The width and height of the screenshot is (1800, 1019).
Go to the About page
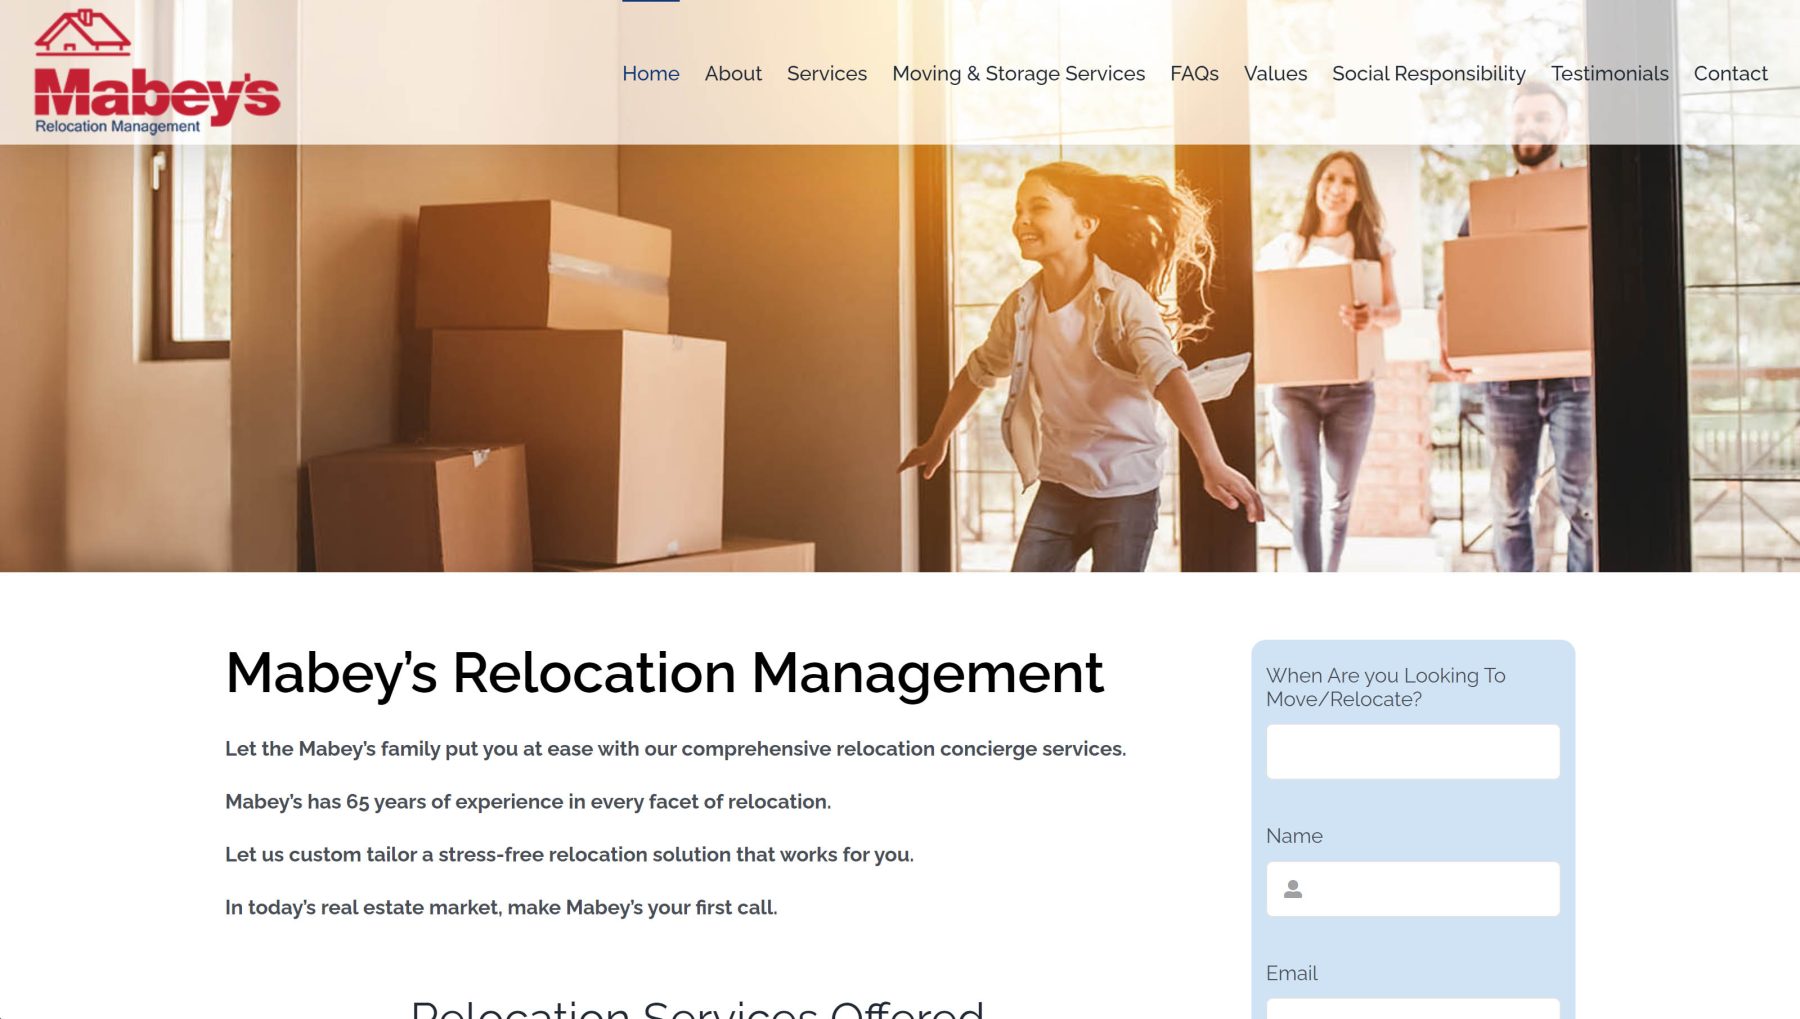click(733, 74)
